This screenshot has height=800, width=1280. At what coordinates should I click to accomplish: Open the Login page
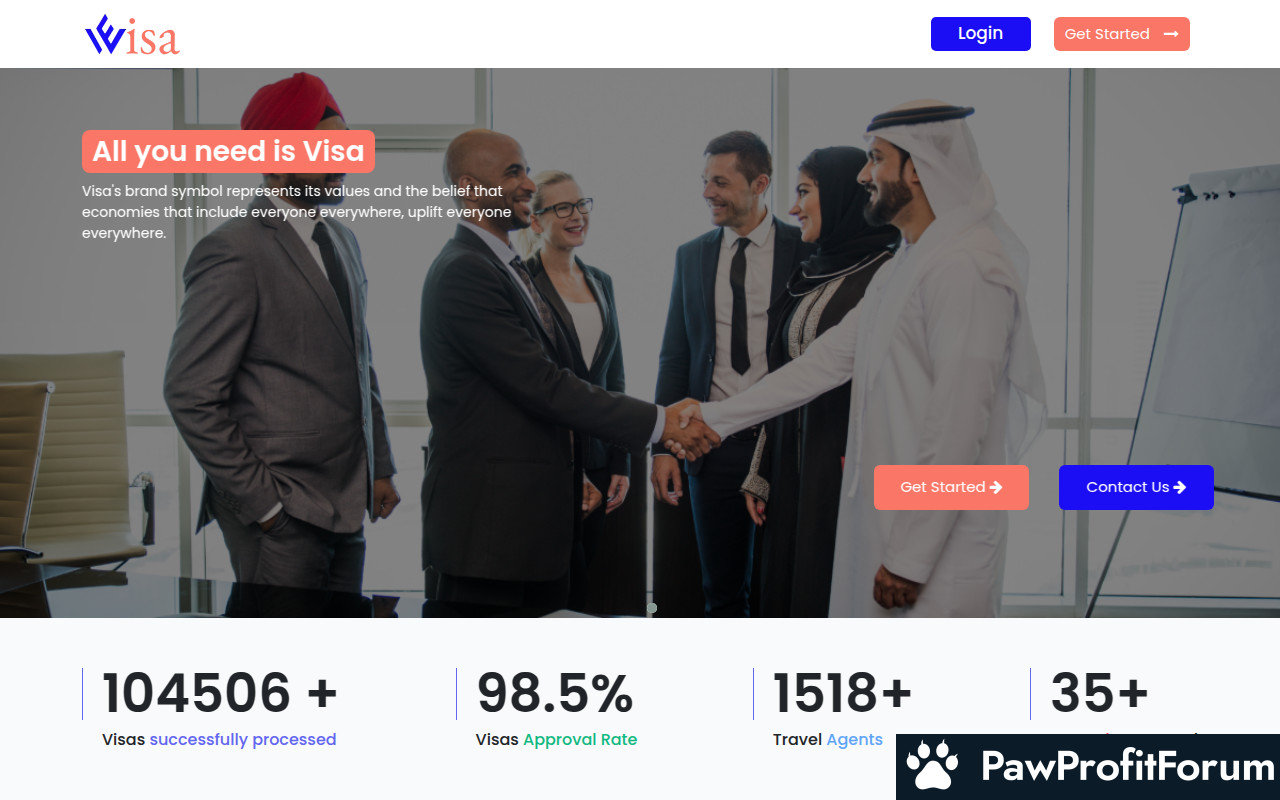click(980, 34)
